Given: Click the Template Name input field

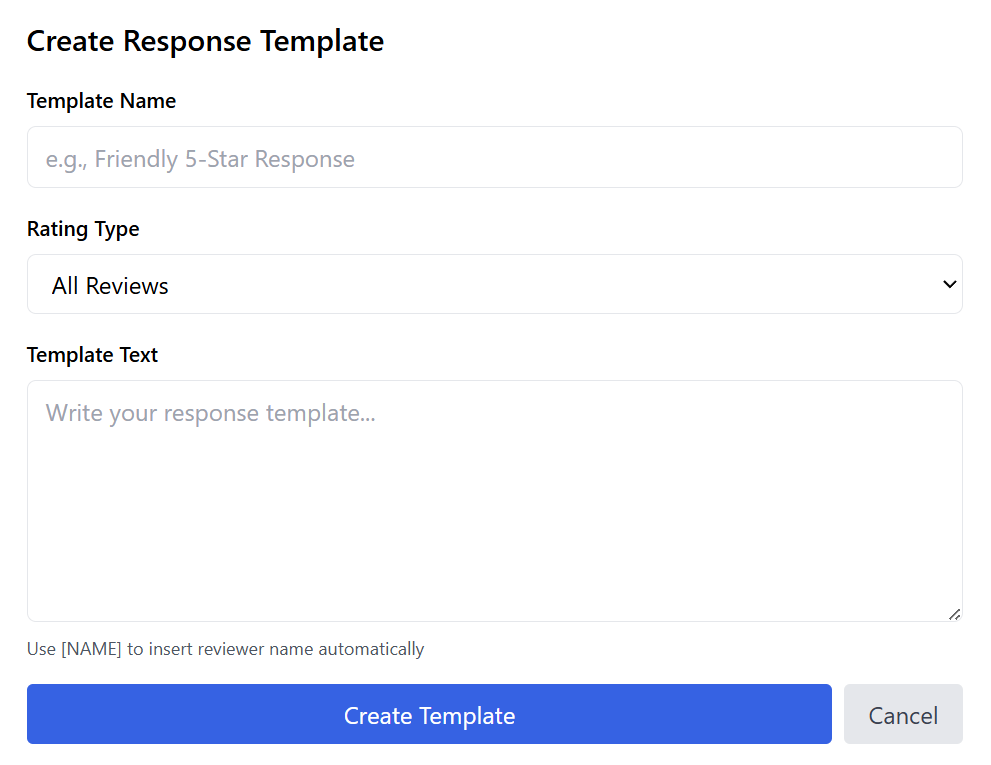Looking at the screenshot, I should click(494, 158).
